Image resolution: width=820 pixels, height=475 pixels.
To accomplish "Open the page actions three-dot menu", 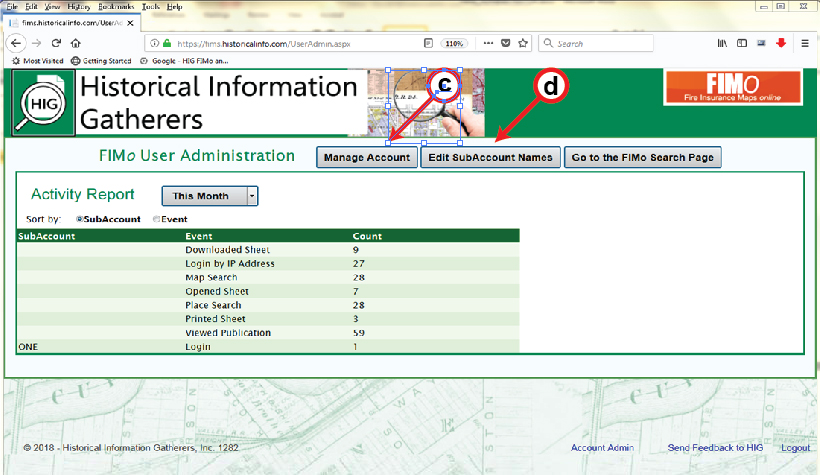I will click(487, 44).
